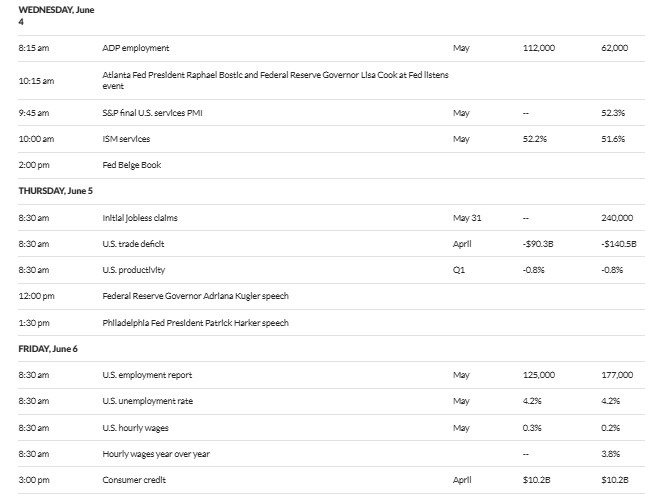The width and height of the screenshot is (655, 502).
Task: Click U.S. hourly wages entry
Action: point(135,428)
